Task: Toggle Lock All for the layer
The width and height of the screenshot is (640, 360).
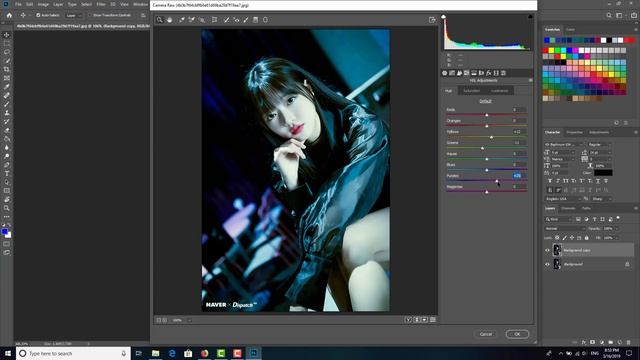Action: point(587,238)
